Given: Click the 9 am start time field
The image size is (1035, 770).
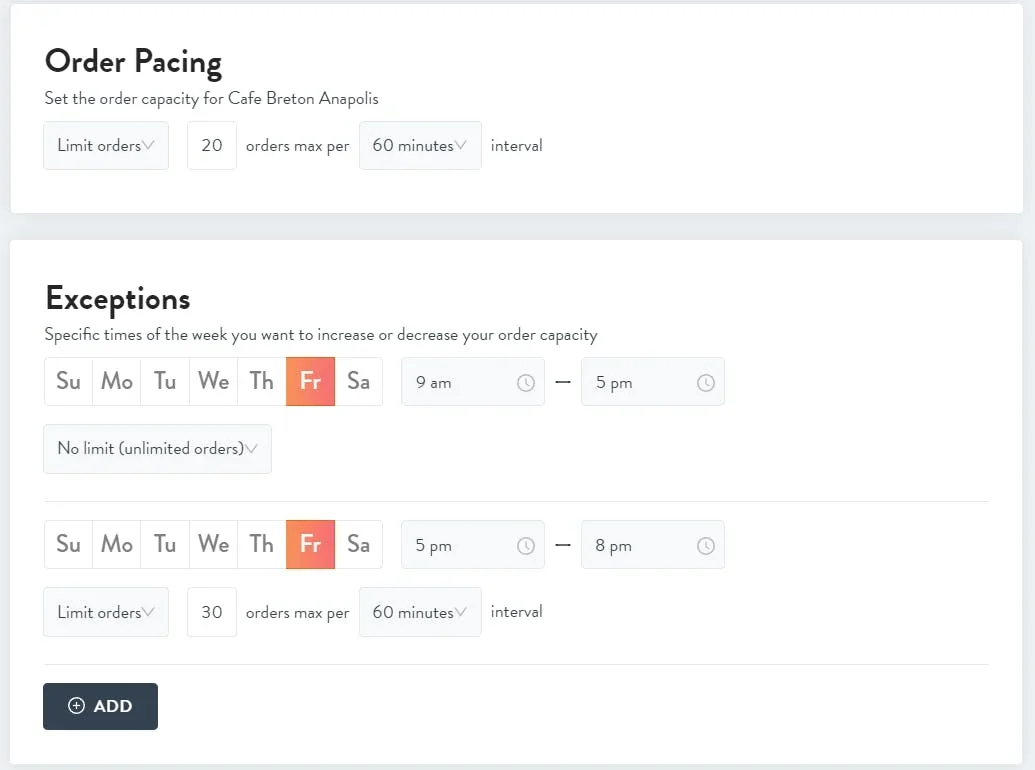Looking at the screenshot, I should click(x=473, y=382).
